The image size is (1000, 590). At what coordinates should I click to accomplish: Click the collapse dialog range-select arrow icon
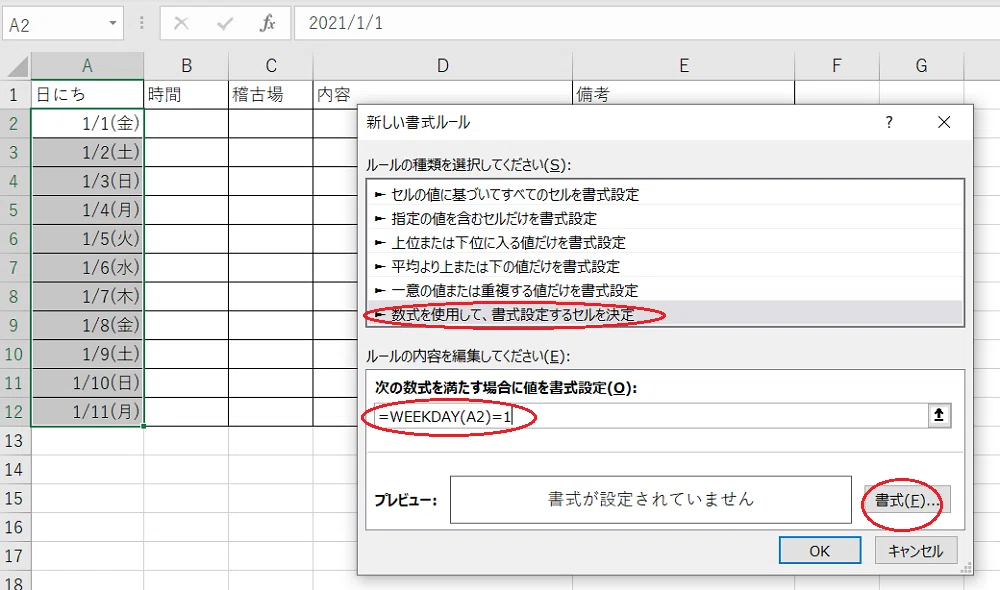point(939,415)
